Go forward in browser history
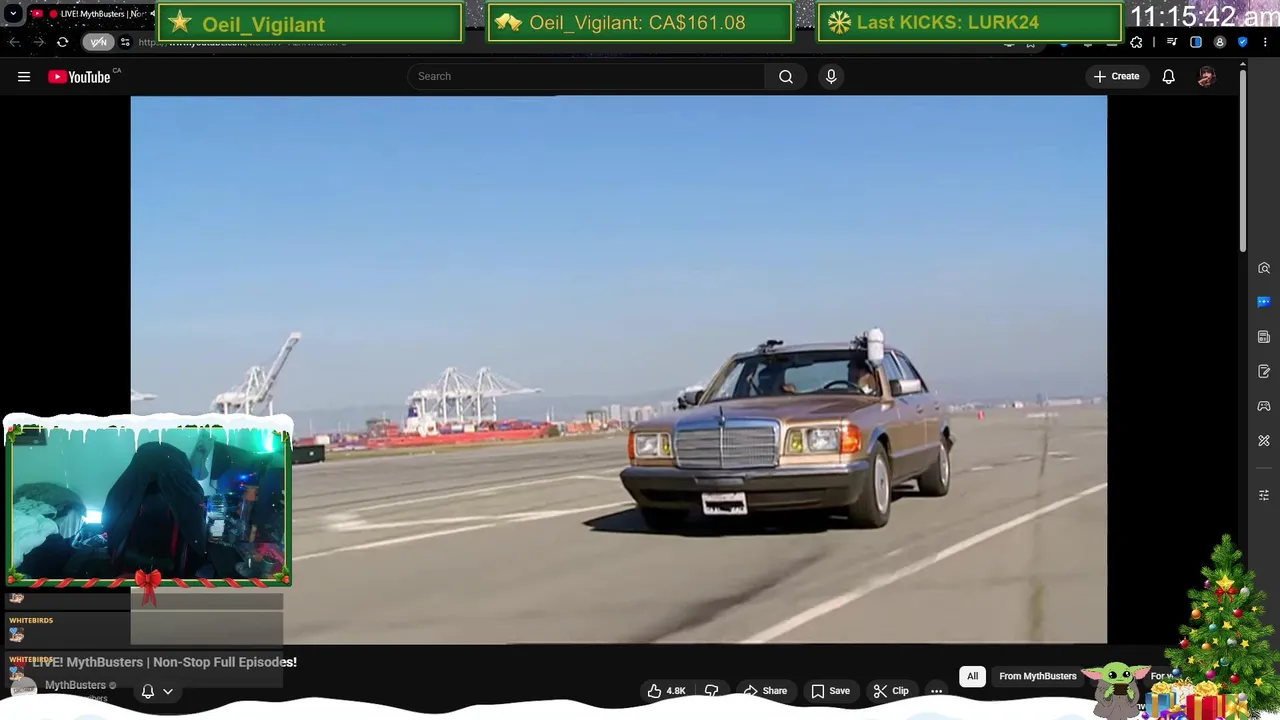Viewport: 1280px width, 720px height. point(38,42)
